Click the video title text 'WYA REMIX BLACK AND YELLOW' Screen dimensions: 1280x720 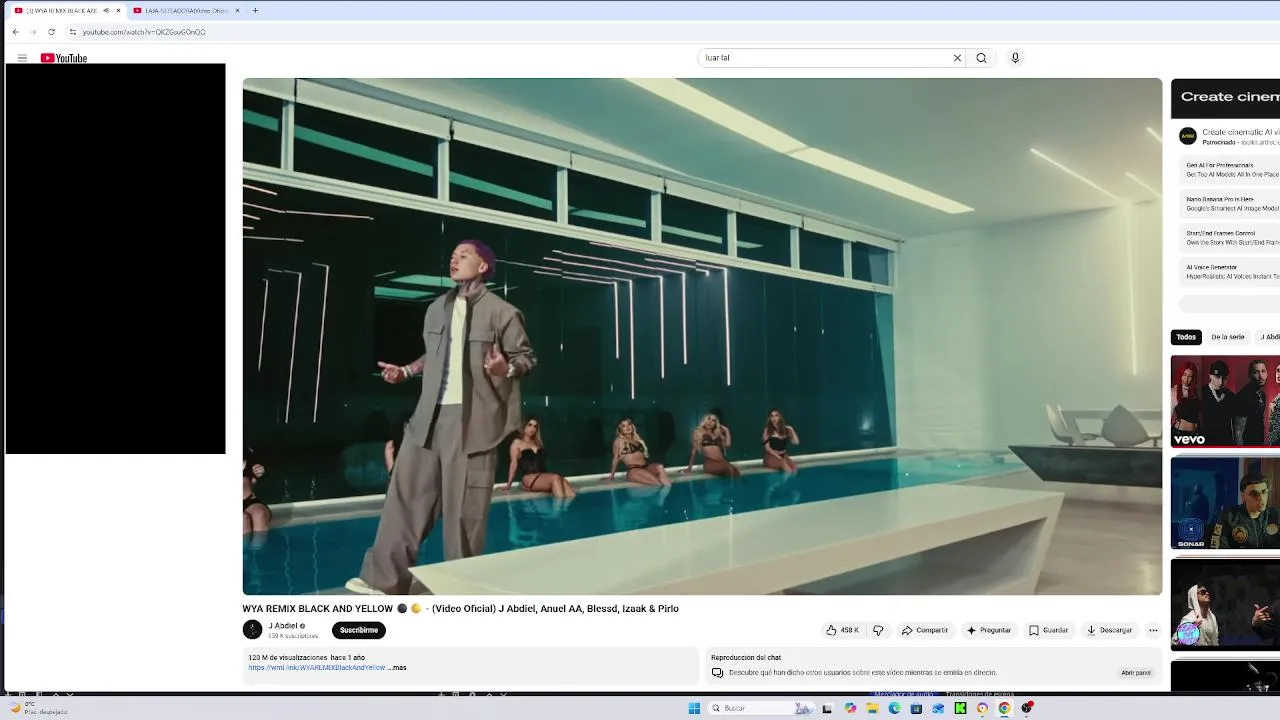318,608
